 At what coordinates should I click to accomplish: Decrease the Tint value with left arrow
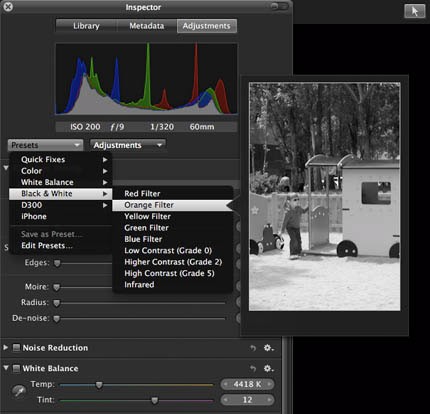(x=225, y=399)
